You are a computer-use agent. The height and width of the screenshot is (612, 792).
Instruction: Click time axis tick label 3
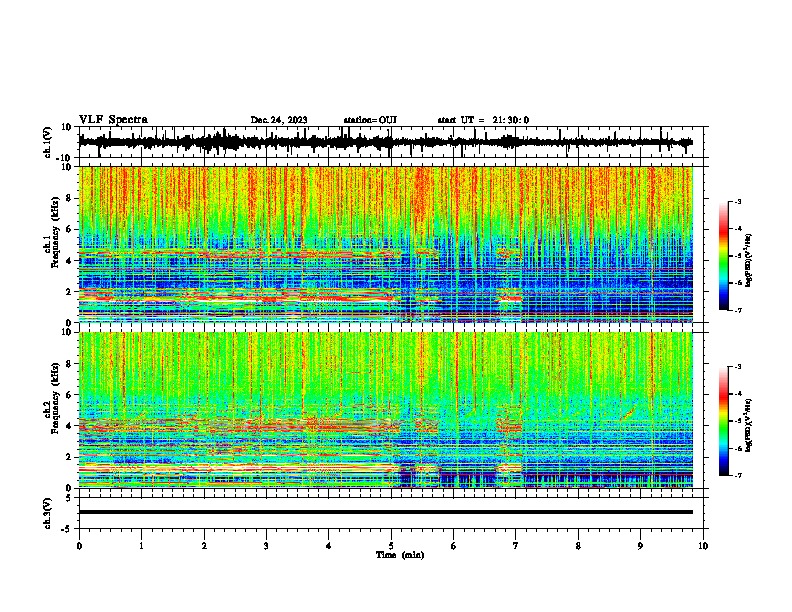266,546
